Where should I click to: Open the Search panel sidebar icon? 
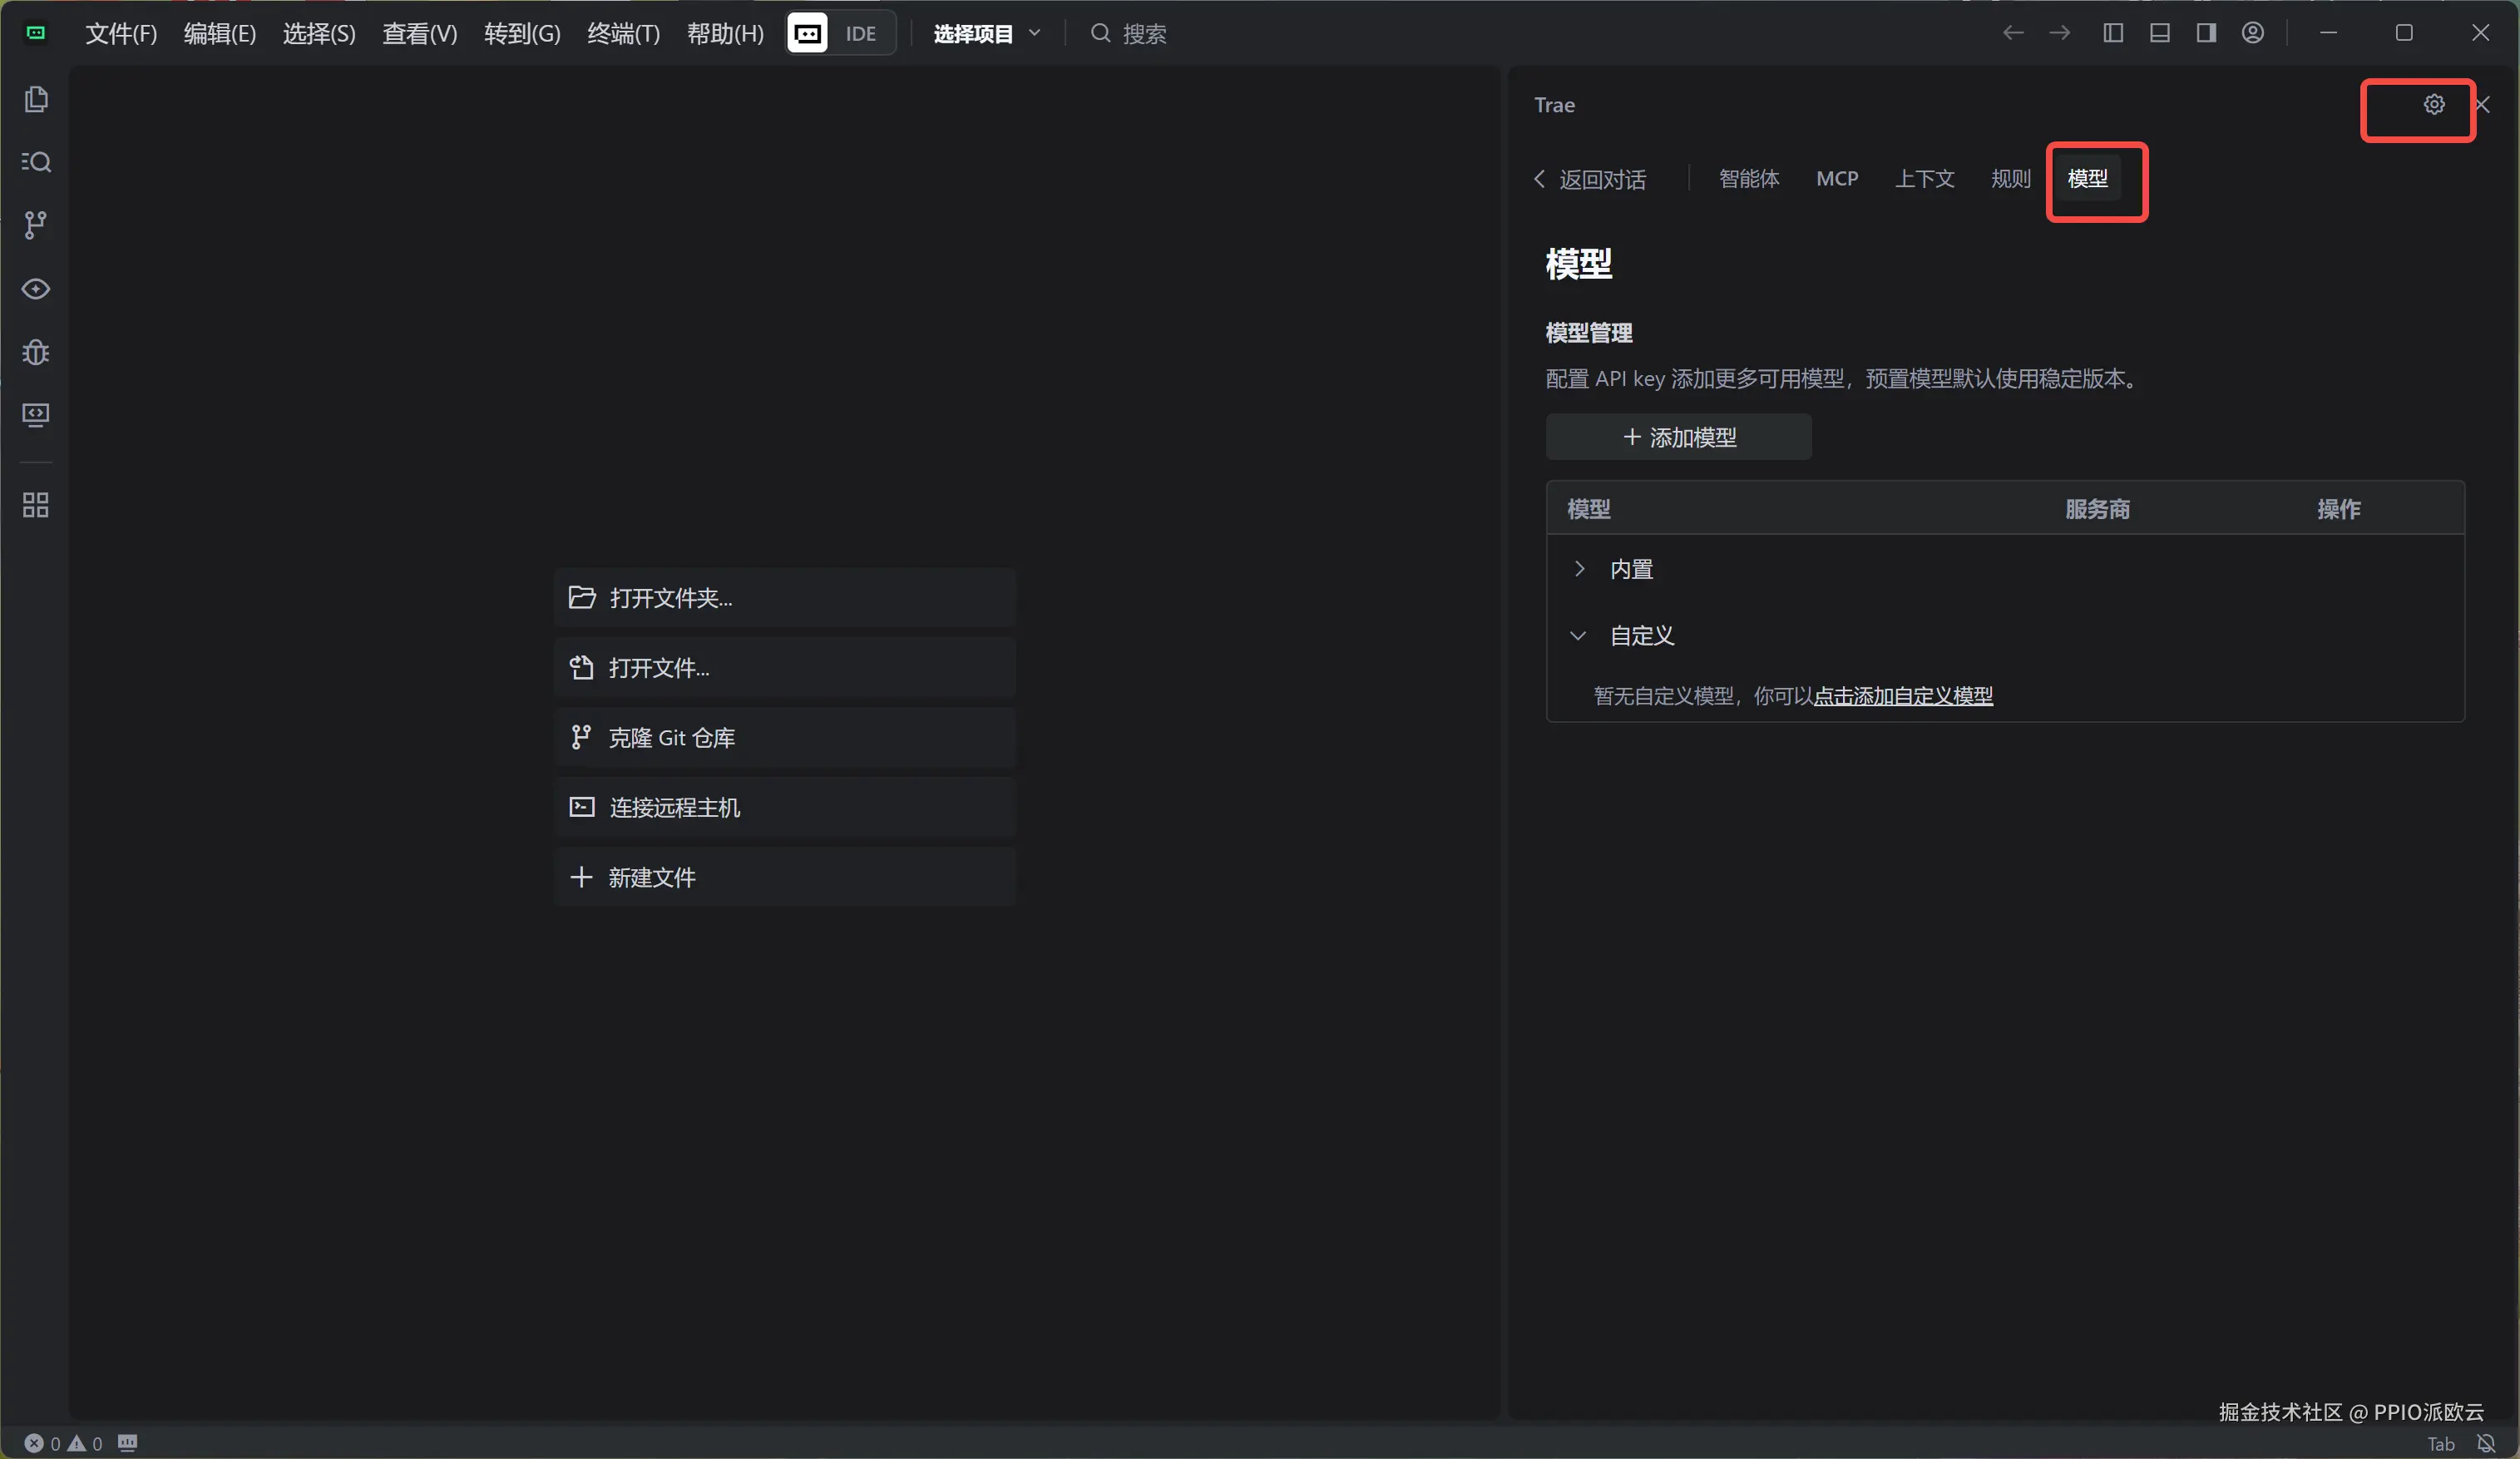tap(36, 162)
